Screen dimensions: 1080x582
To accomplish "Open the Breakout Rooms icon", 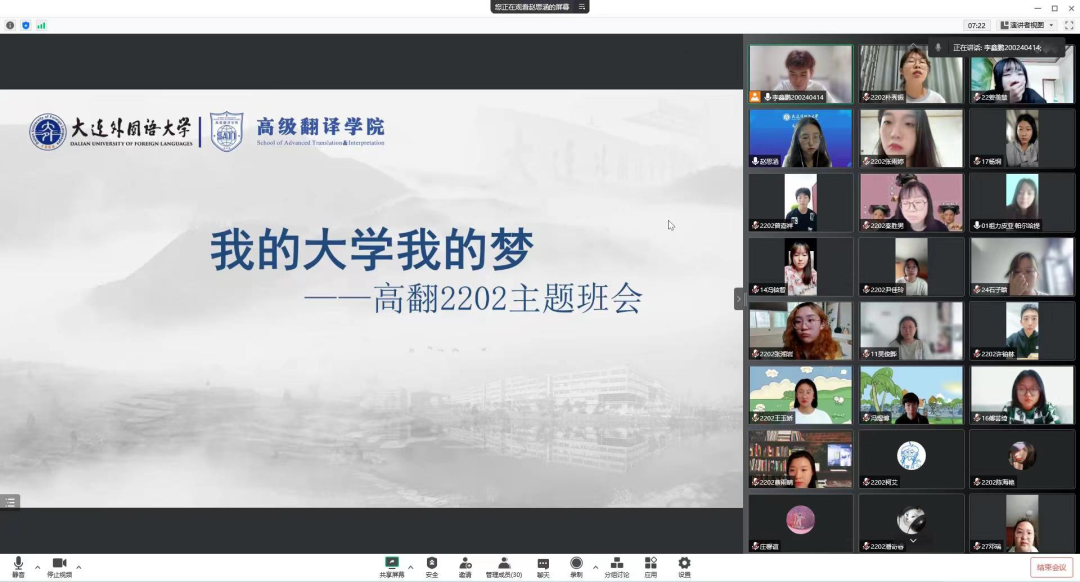I will click(x=617, y=566).
